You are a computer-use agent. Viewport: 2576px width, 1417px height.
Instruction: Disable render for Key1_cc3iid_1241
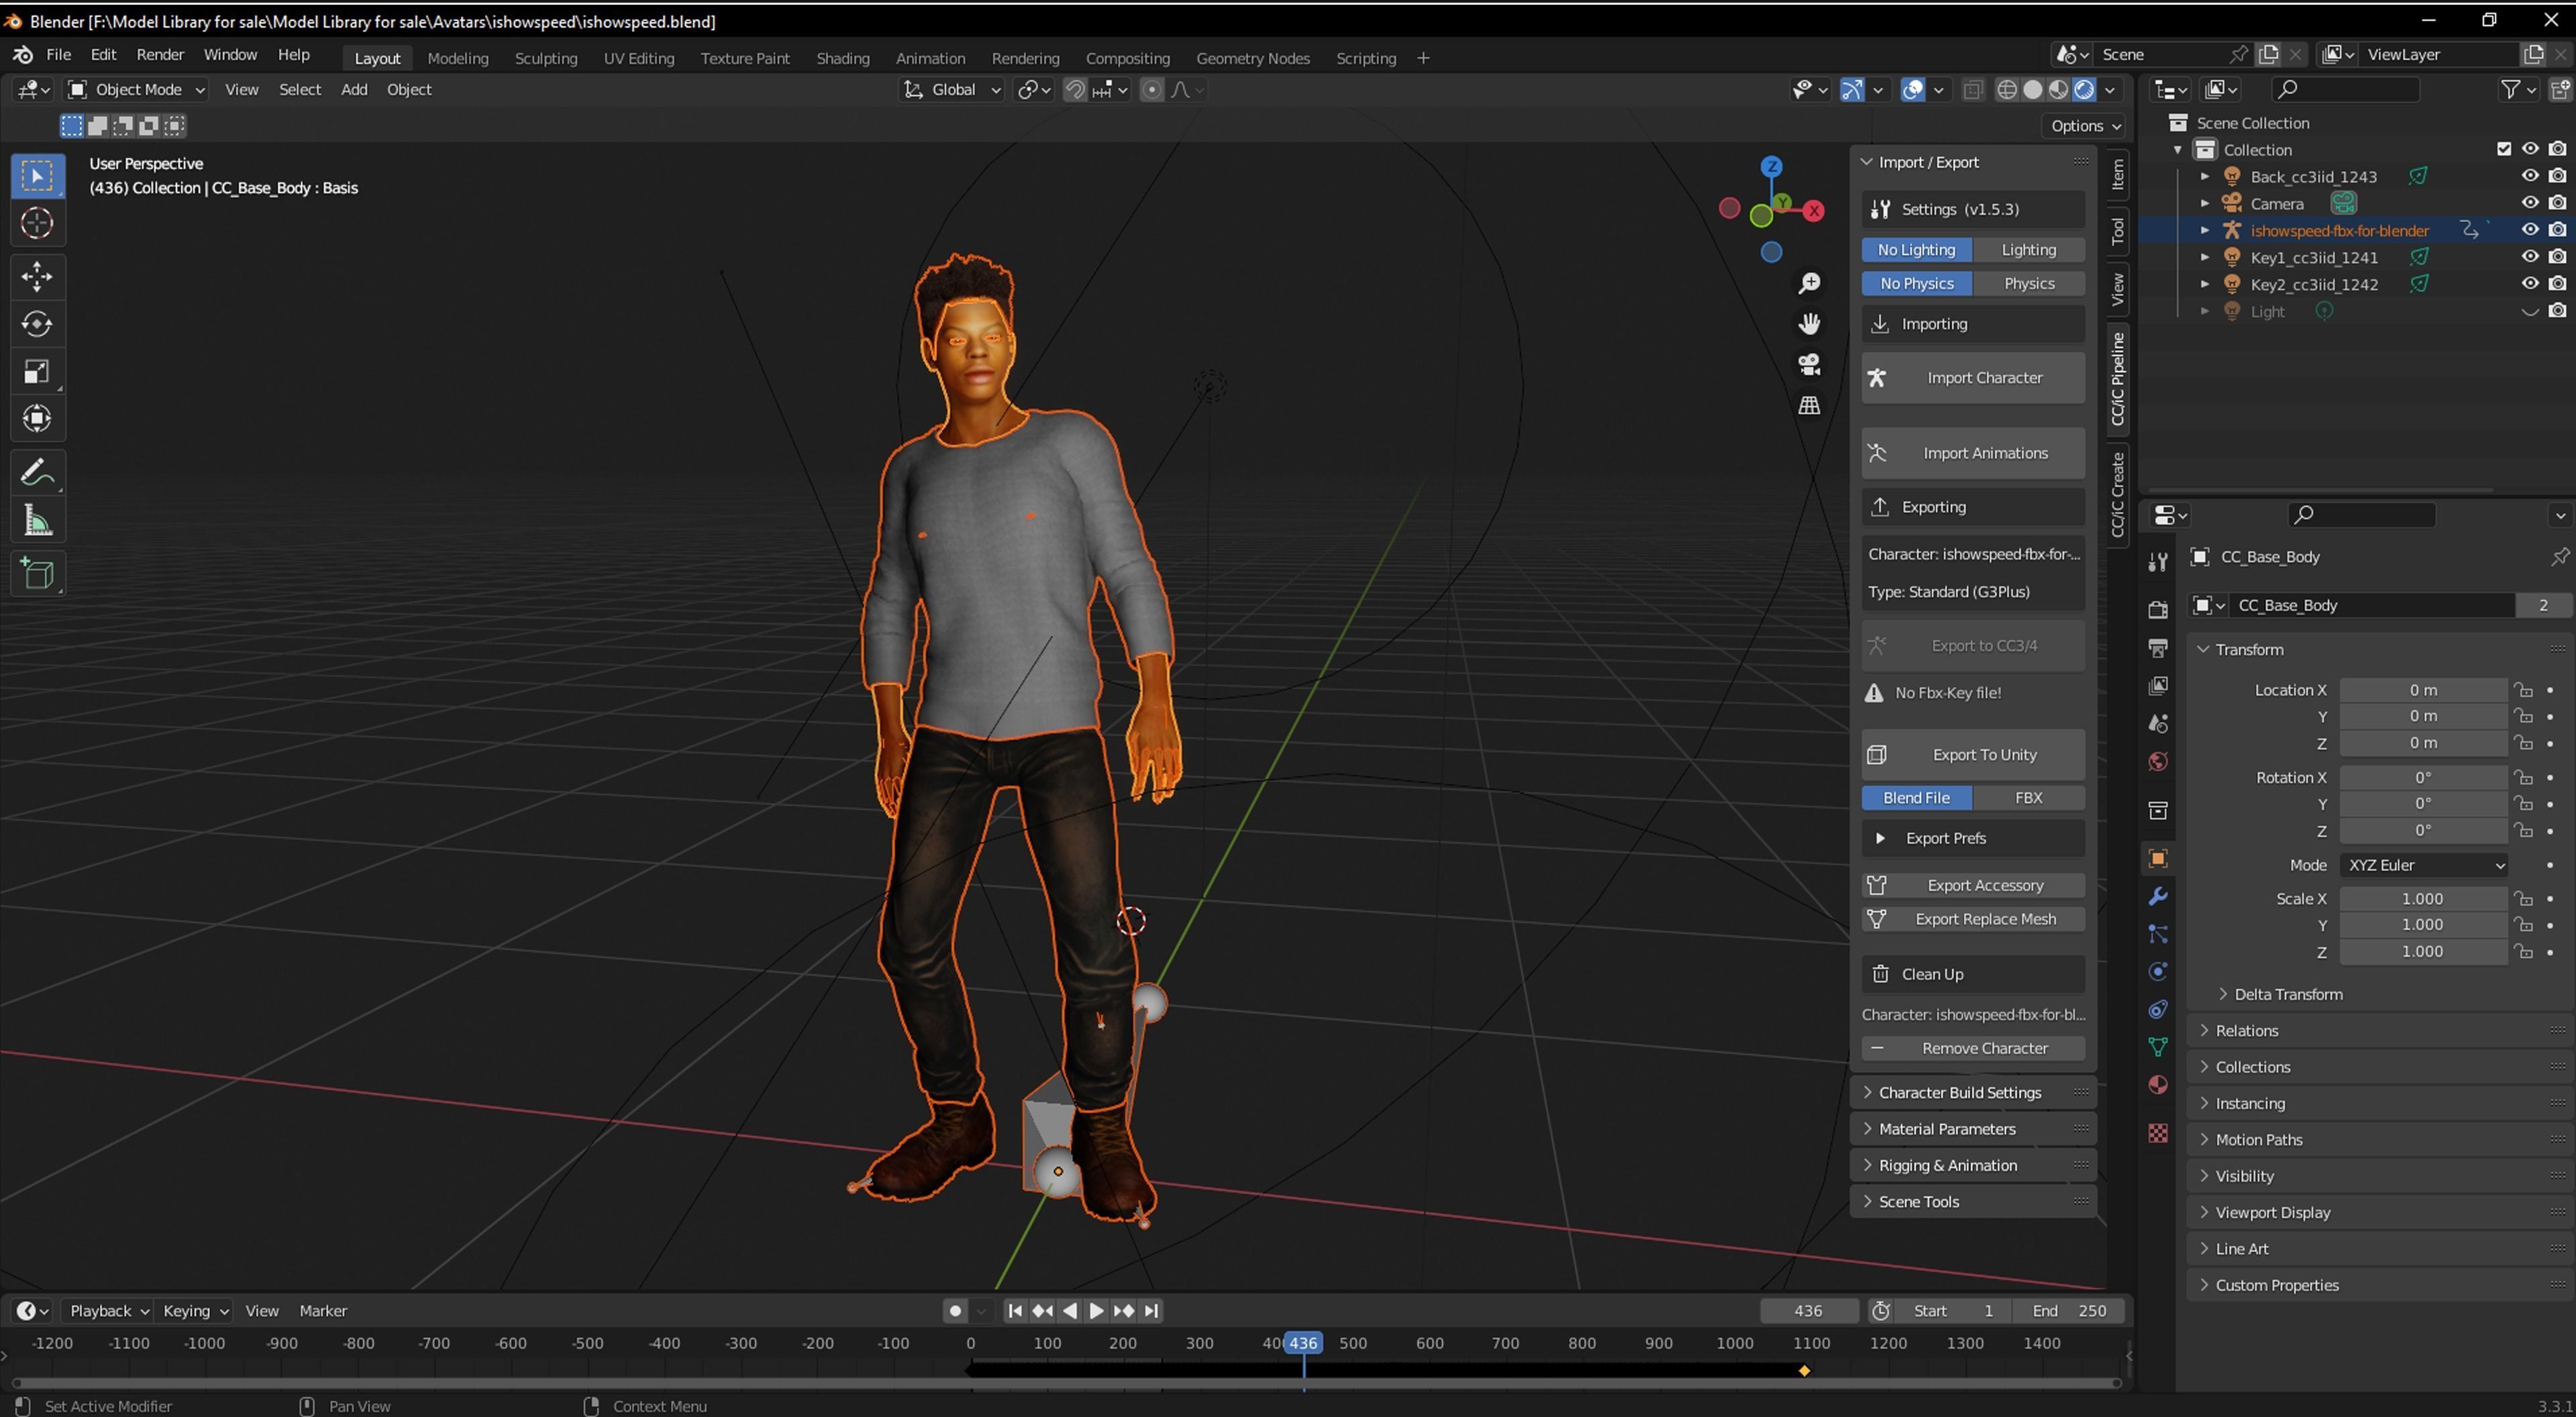coord(2557,257)
